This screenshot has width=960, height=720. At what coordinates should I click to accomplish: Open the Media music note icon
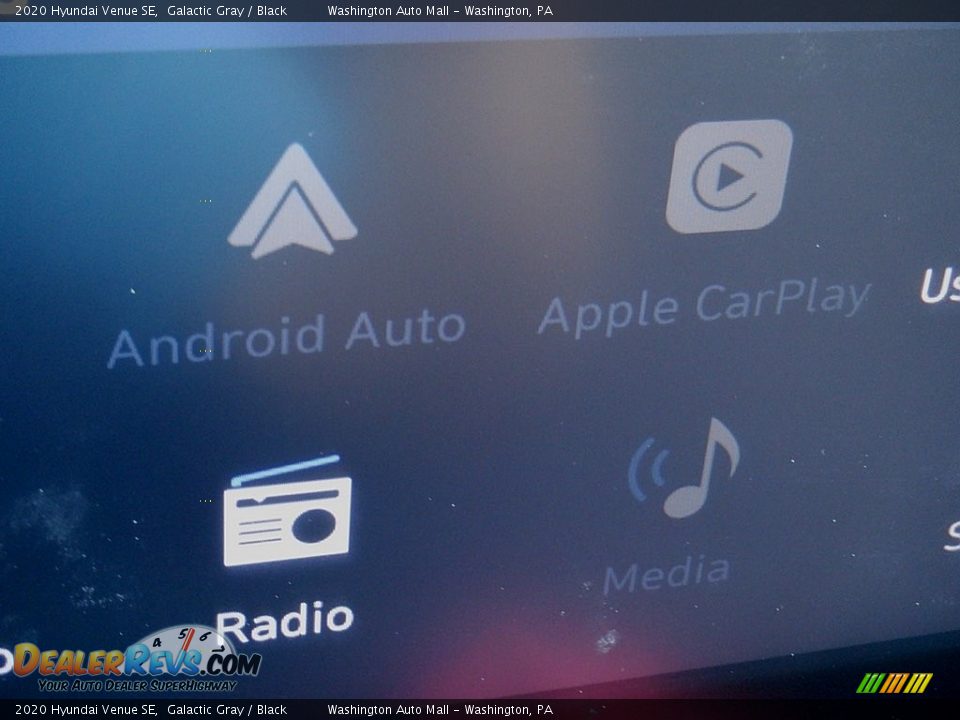coord(684,468)
